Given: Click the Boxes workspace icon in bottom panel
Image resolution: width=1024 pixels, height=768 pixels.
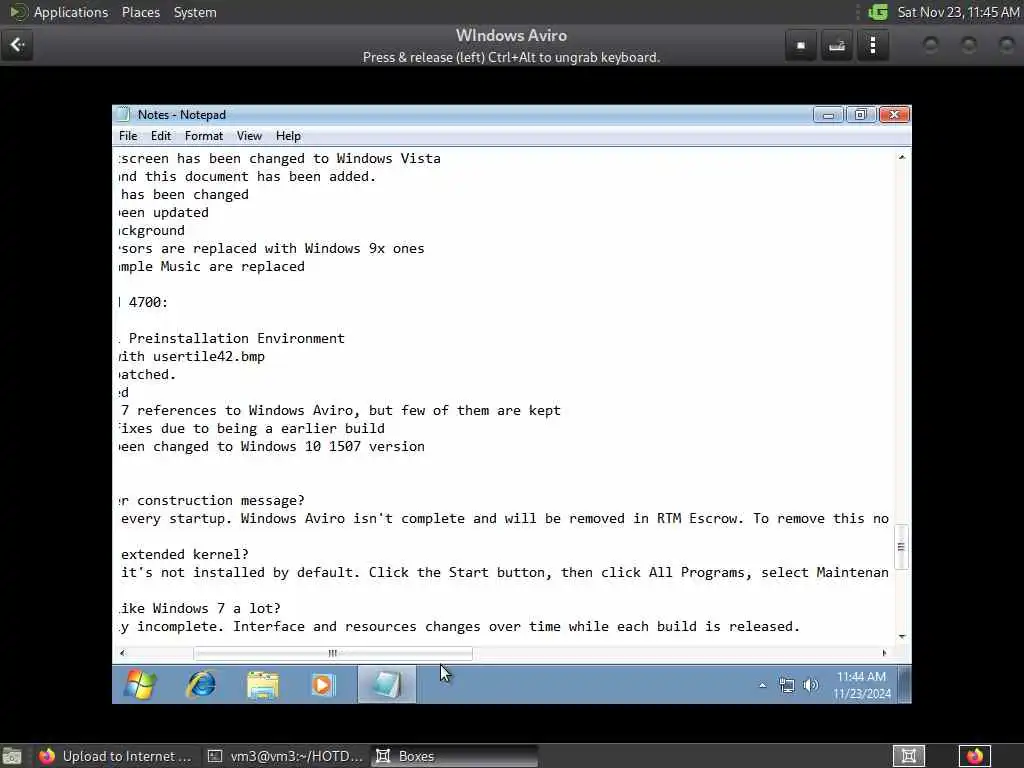Looking at the screenshot, I should coord(908,756).
